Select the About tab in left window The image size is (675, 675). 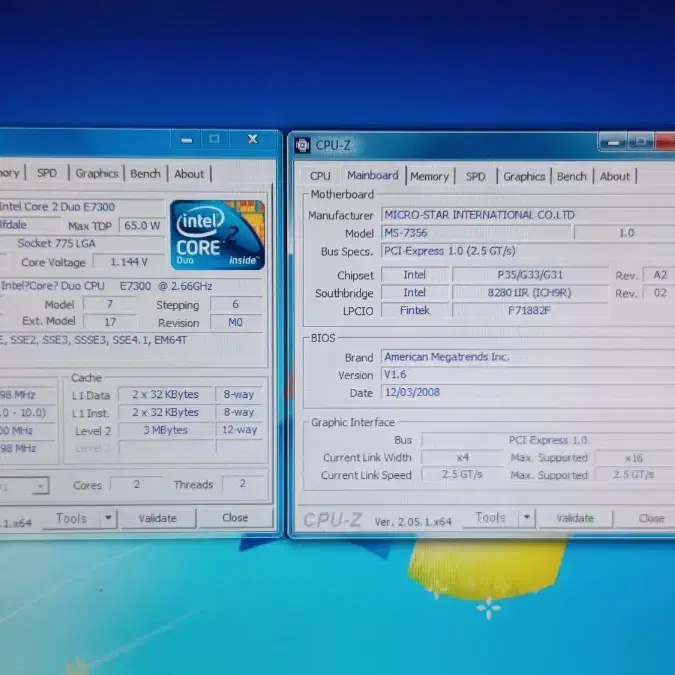tap(189, 174)
